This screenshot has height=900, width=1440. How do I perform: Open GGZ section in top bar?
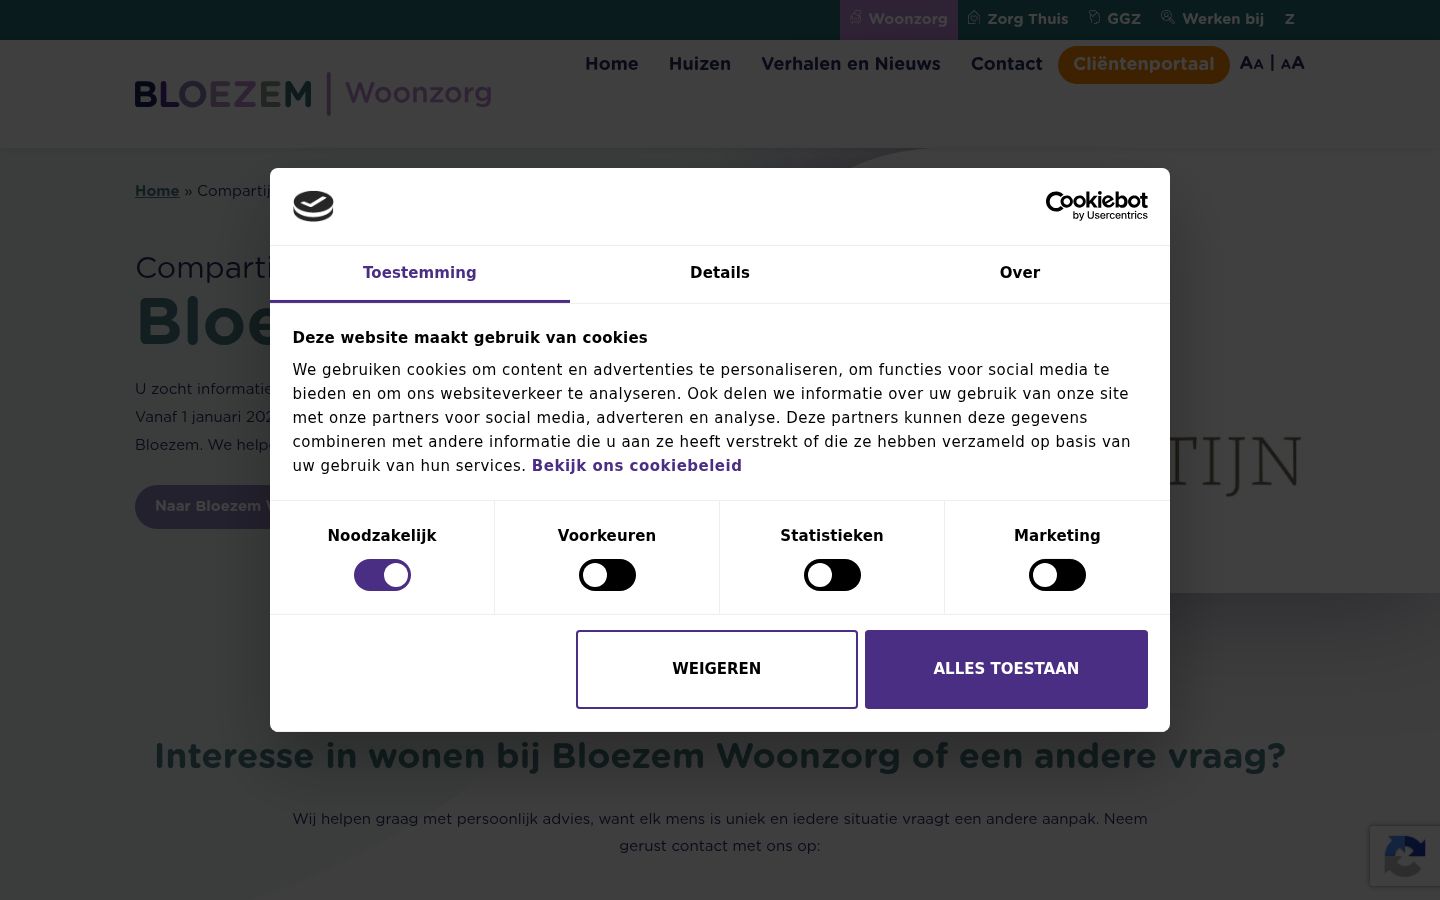point(1115,19)
